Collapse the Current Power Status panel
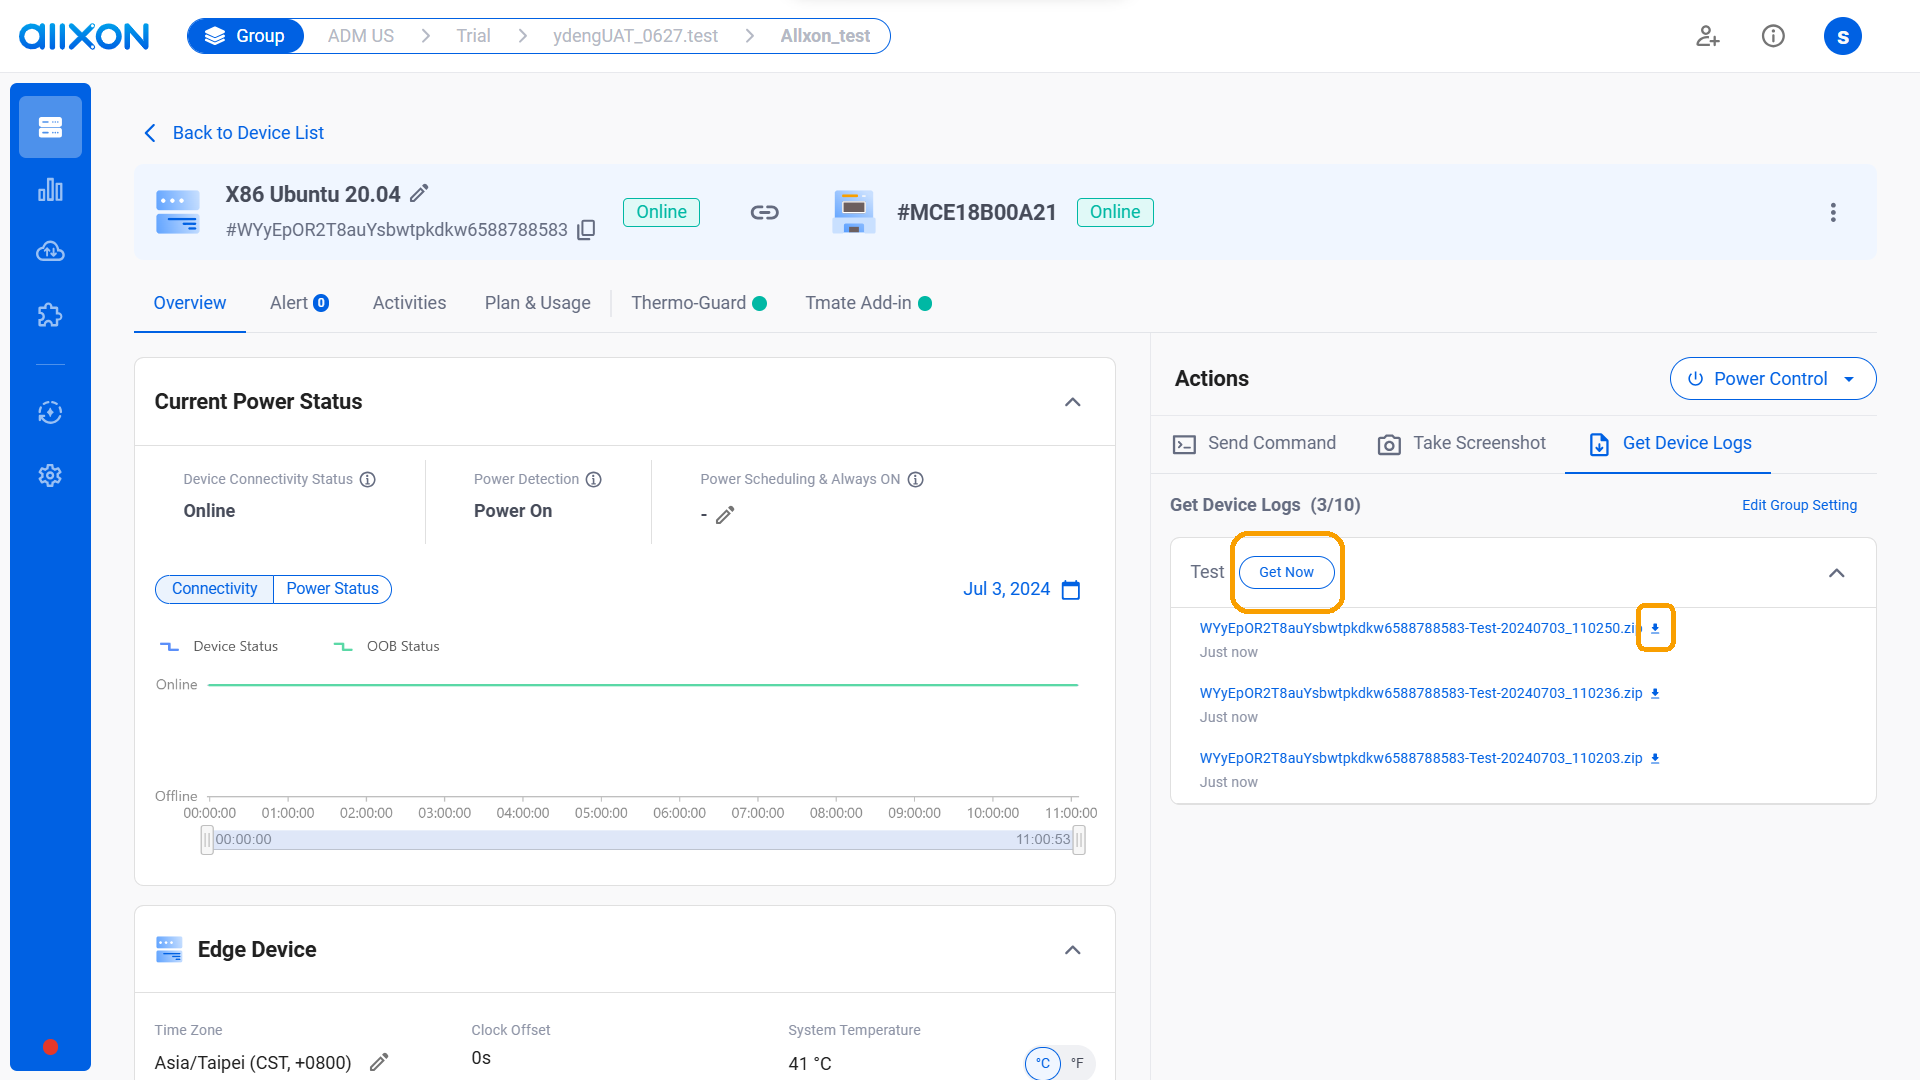This screenshot has width=1920, height=1080. 1073,402
